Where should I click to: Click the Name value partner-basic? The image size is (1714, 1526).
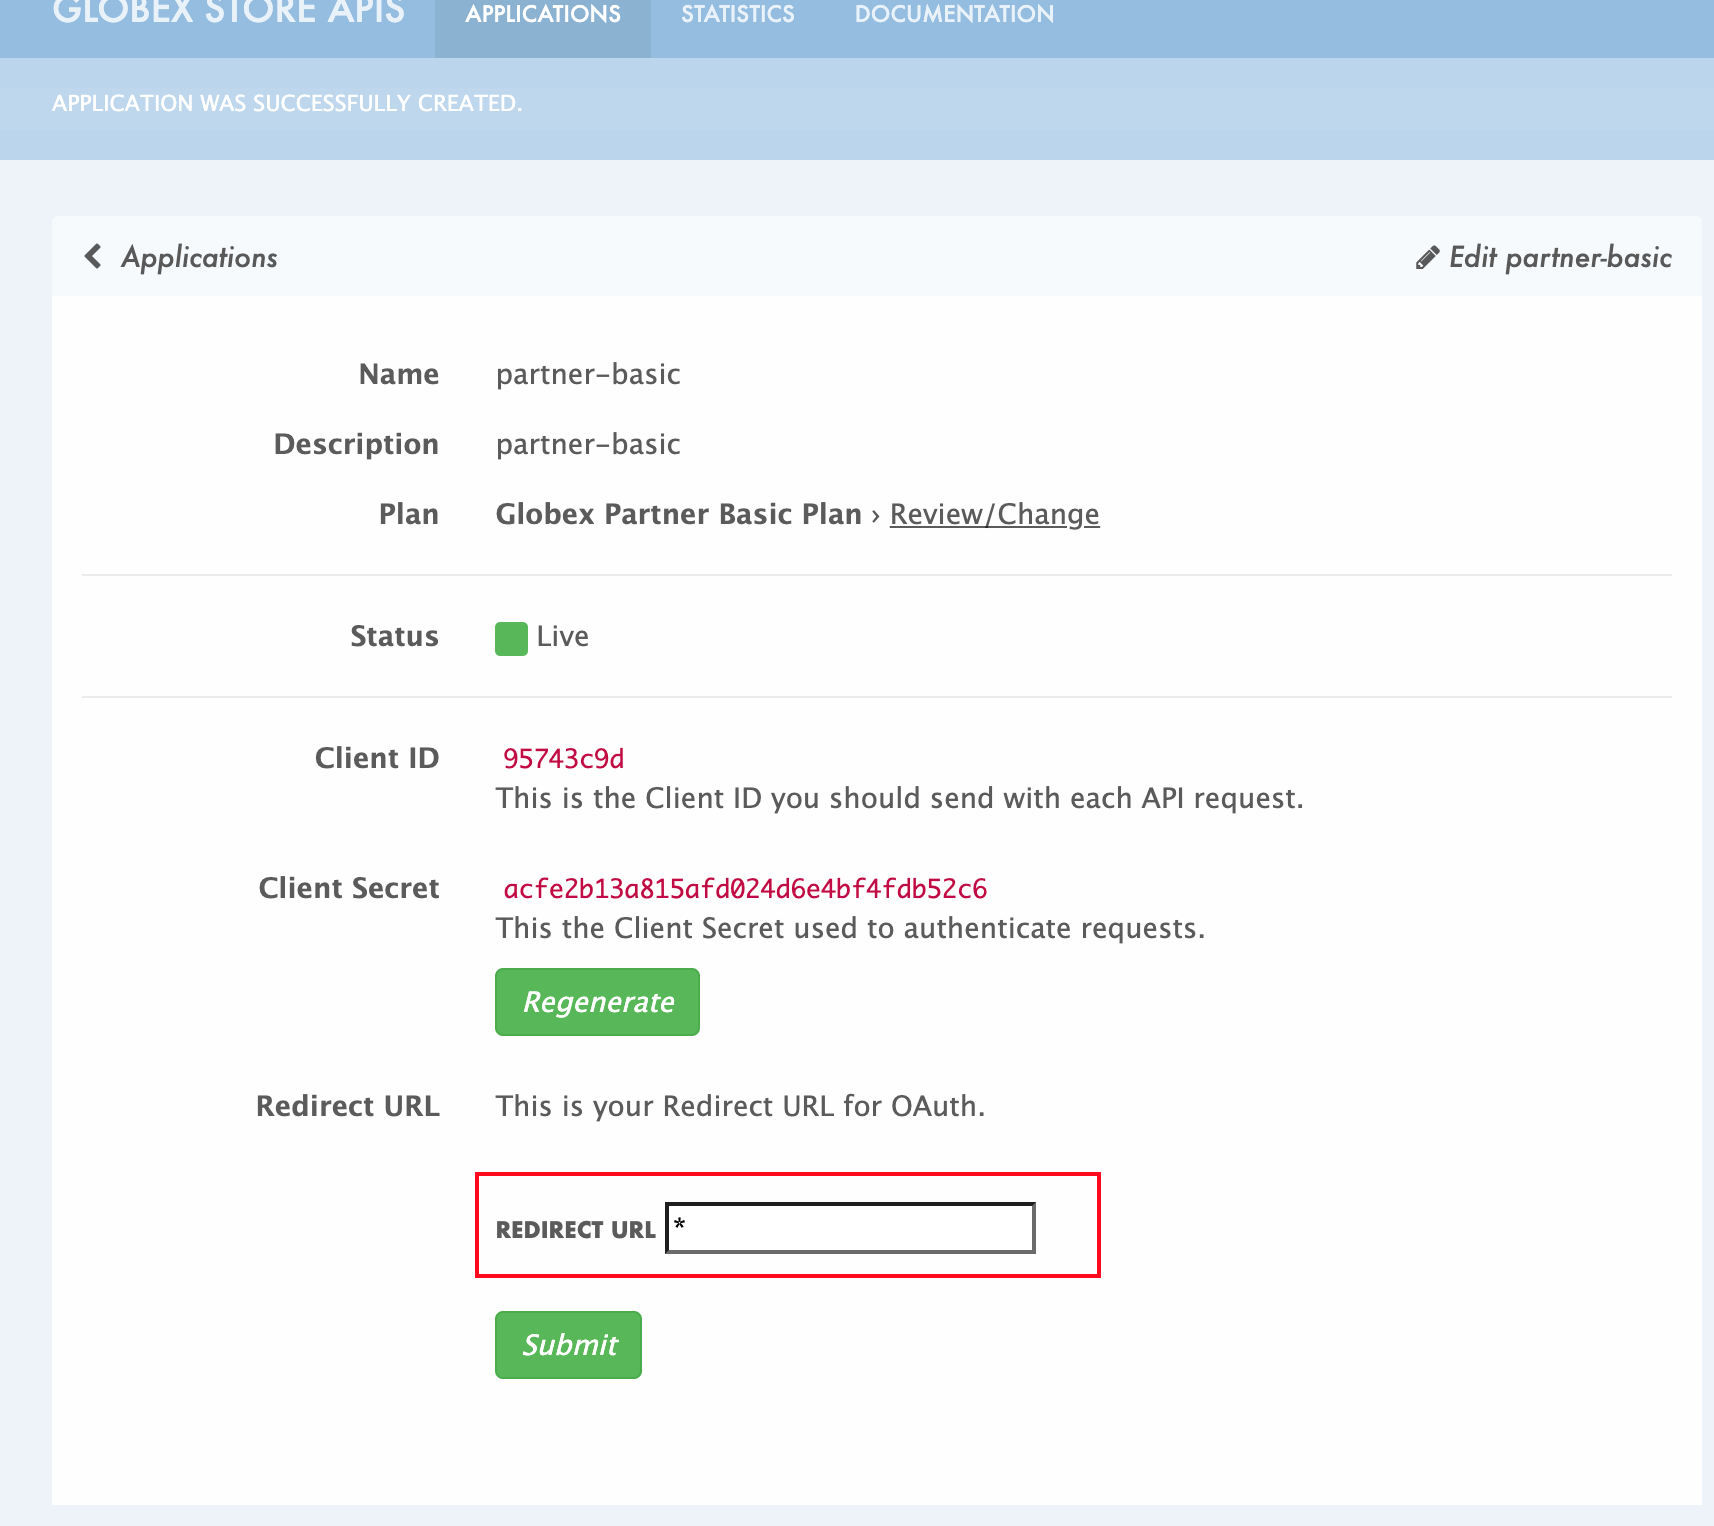588,374
